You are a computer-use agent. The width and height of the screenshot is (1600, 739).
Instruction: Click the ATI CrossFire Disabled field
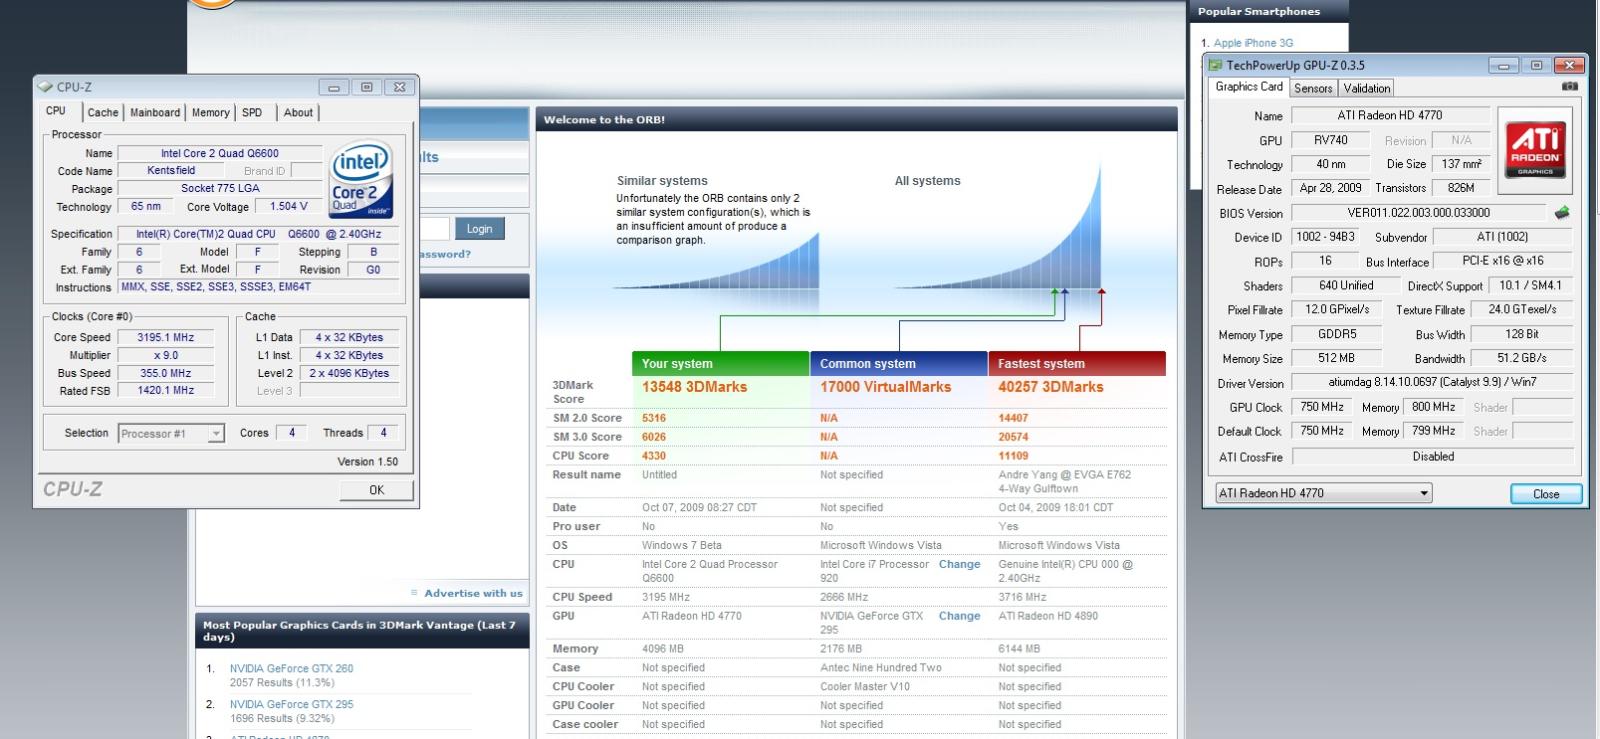click(x=1432, y=456)
